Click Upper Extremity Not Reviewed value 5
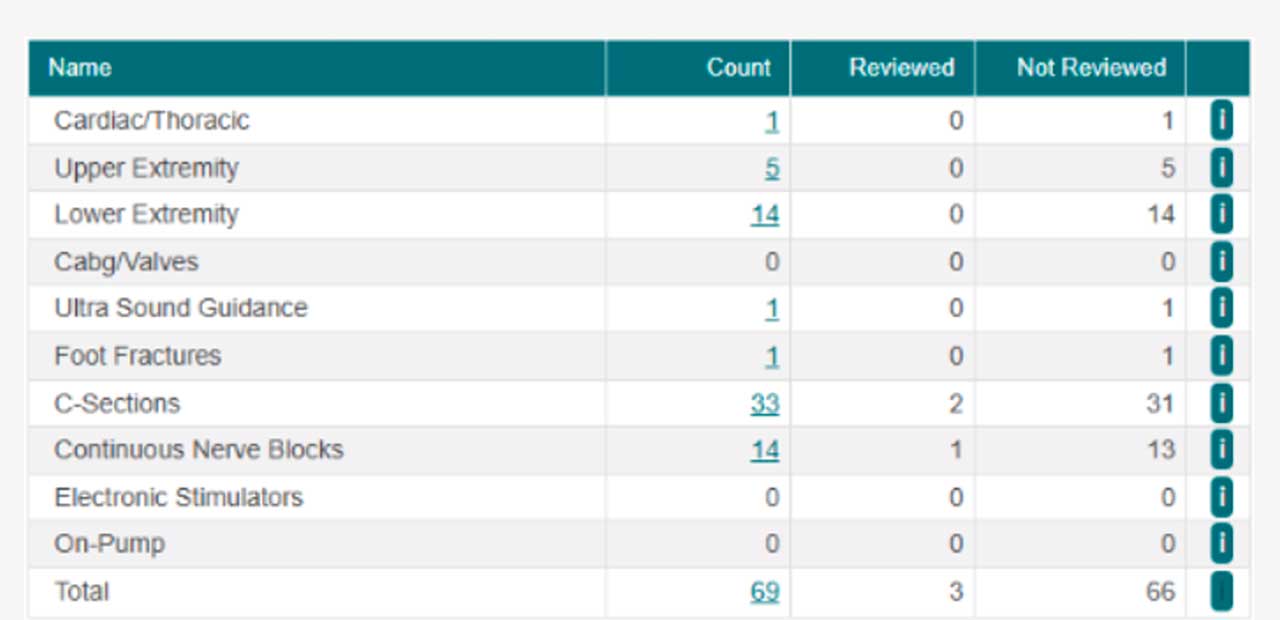Viewport: 1280px width, 620px height. (1168, 169)
